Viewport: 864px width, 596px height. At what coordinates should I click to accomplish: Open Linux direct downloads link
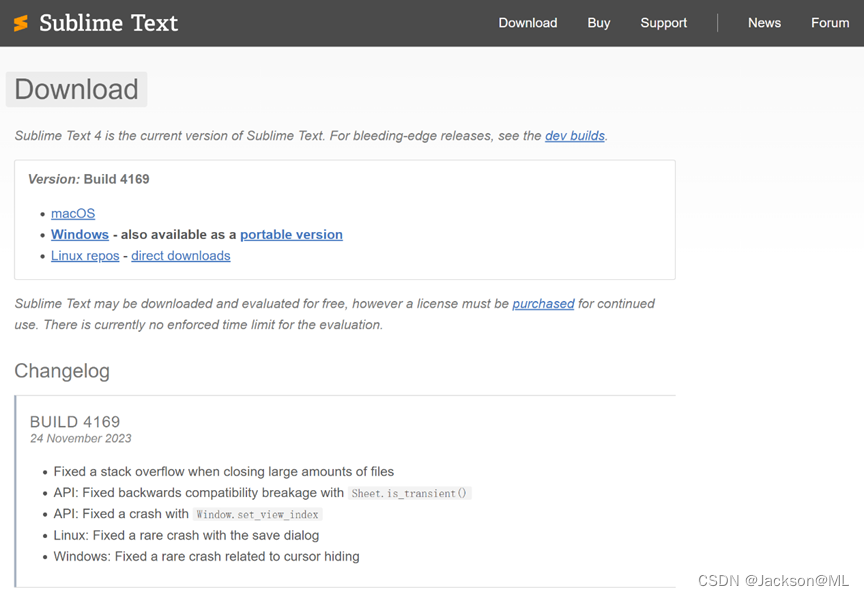181,256
